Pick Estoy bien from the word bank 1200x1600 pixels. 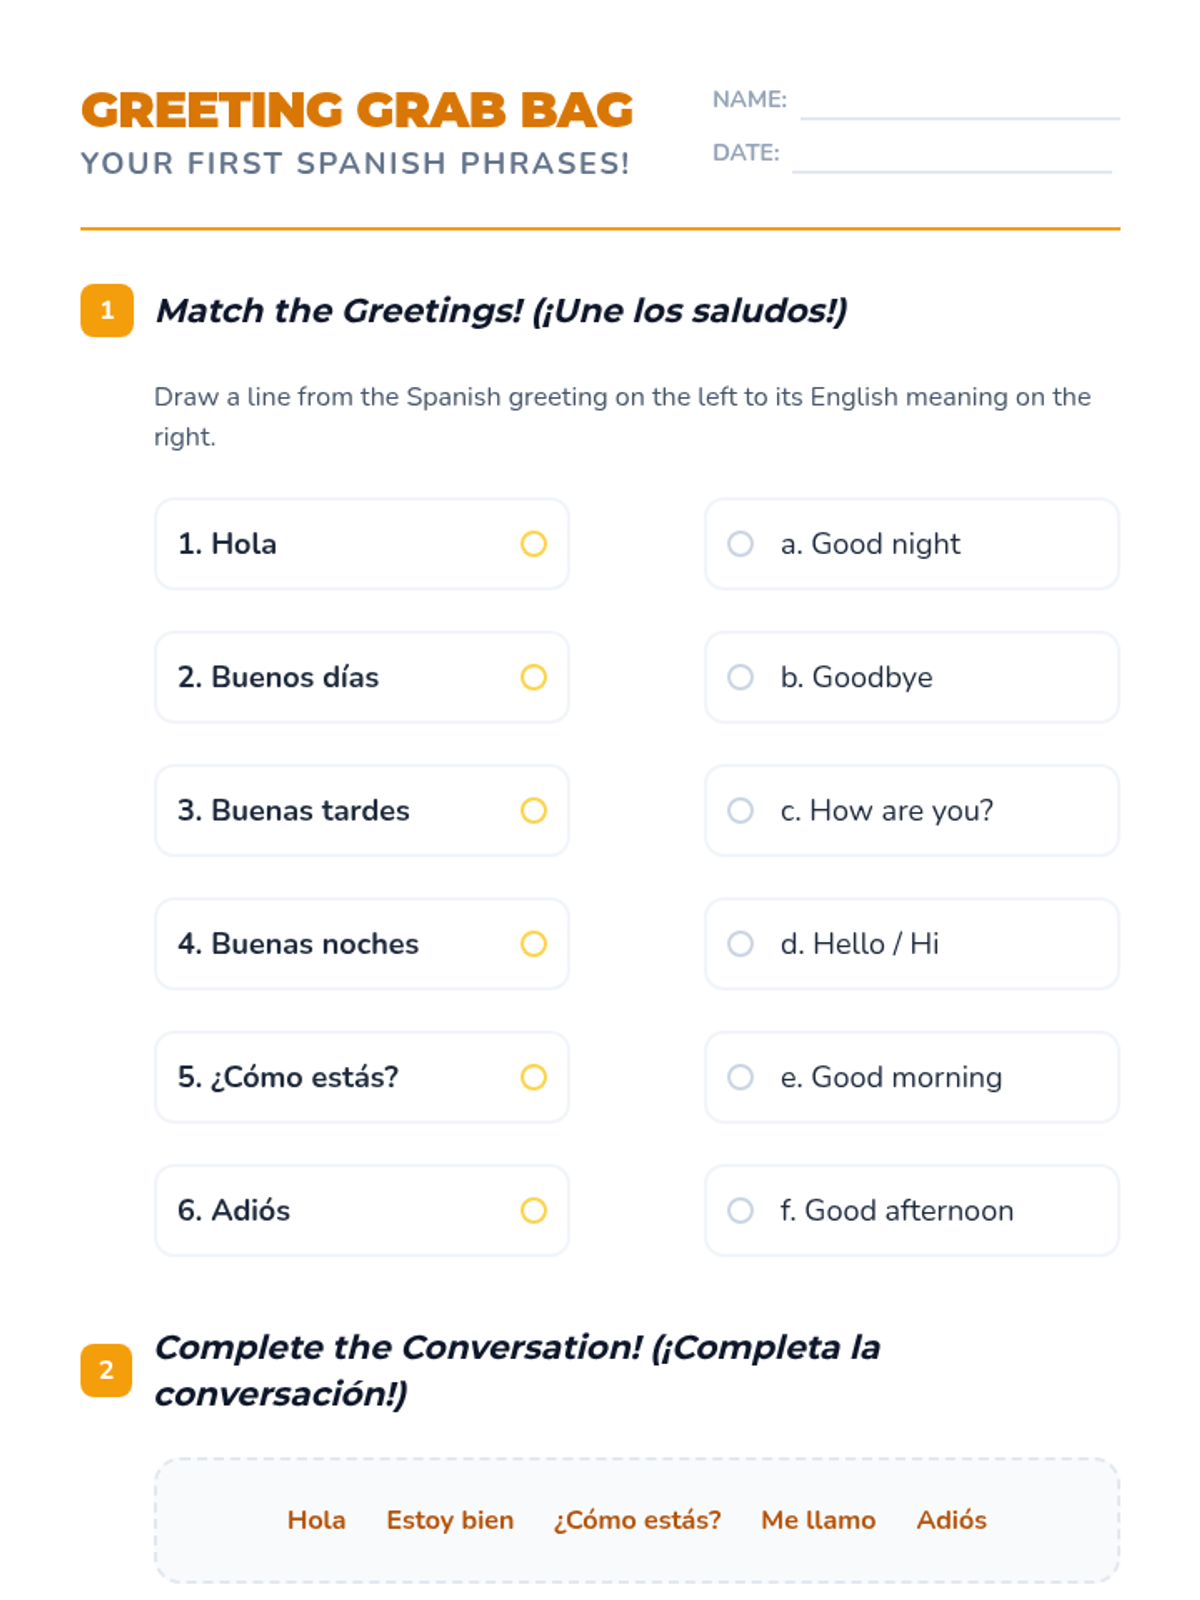tap(450, 1520)
